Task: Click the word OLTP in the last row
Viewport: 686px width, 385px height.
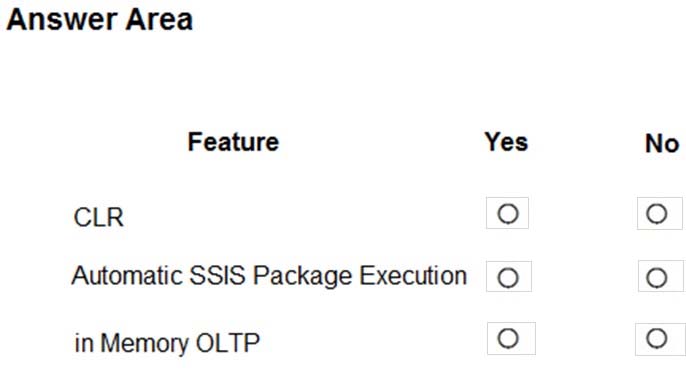Action: click(x=228, y=343)
